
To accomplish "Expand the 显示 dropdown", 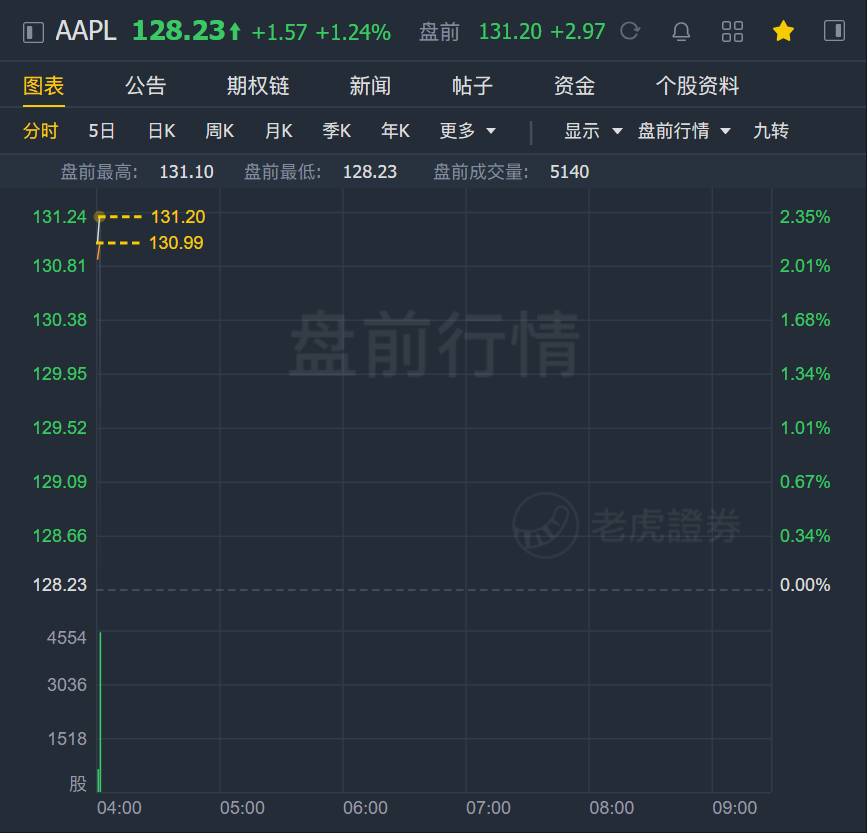I will 593,131.
